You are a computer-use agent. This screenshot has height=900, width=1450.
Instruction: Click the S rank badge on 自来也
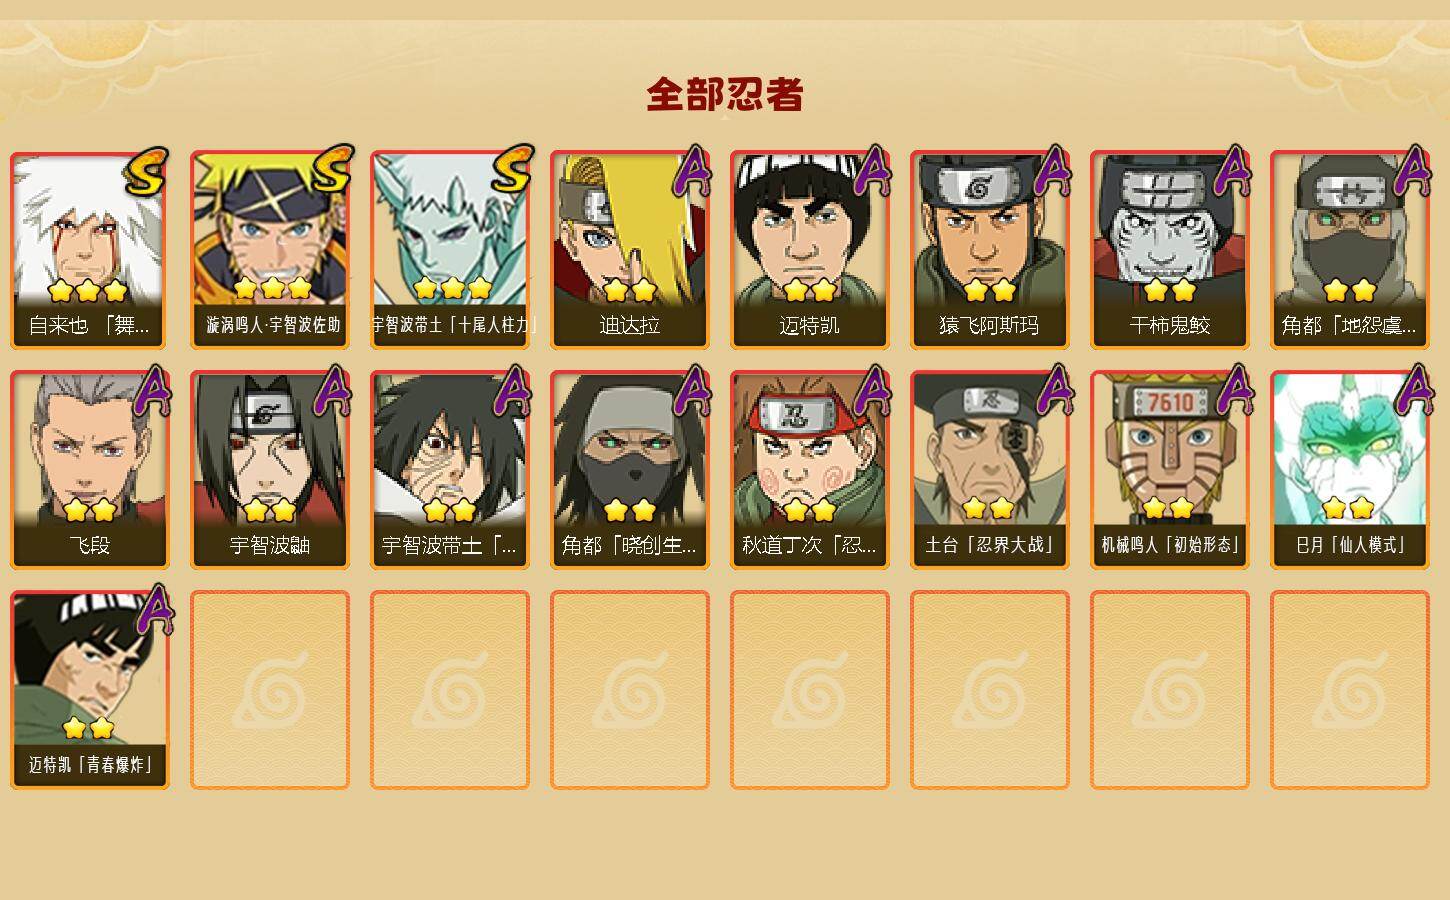(x=147, y=171)
